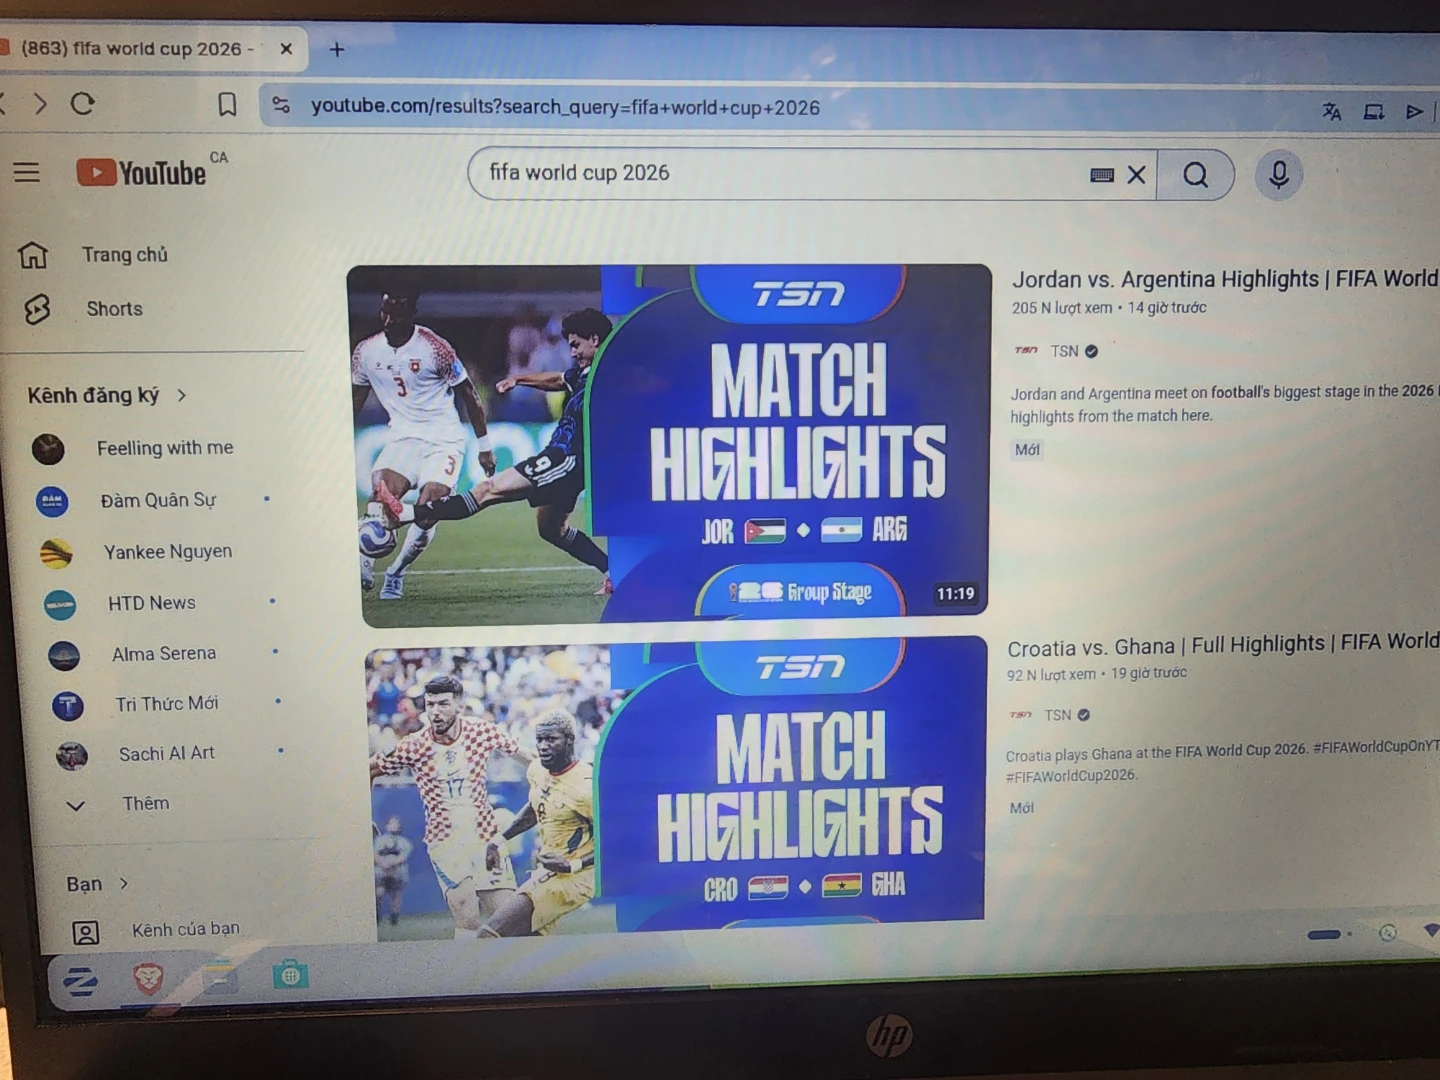Click the magnifier search button
Image resolution: width=1440 pixels, height=1080 pixels.
click(x=1195, y=175)
